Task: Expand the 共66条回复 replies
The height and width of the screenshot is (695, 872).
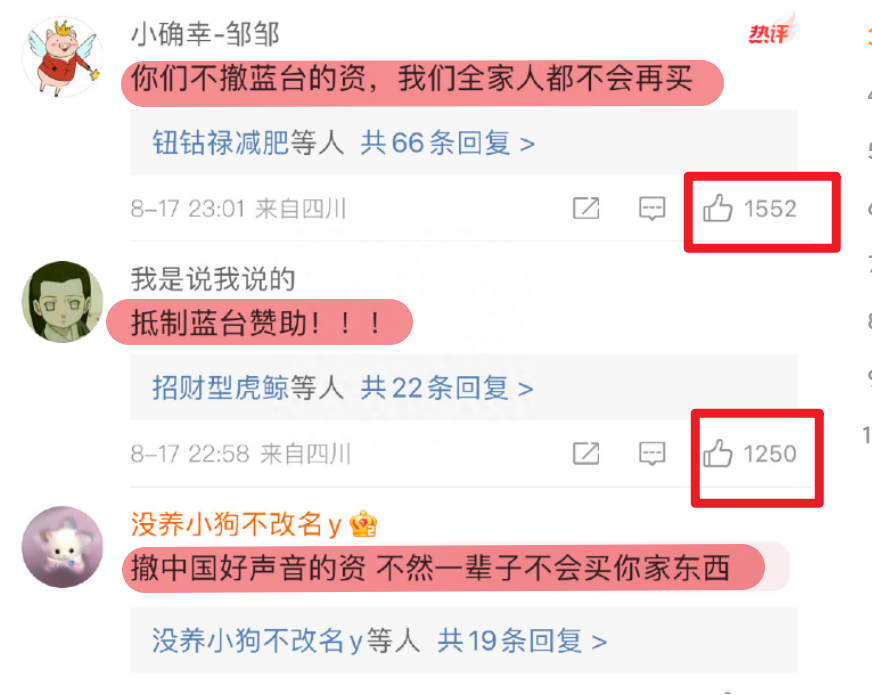Action: [x=447, y=143]
